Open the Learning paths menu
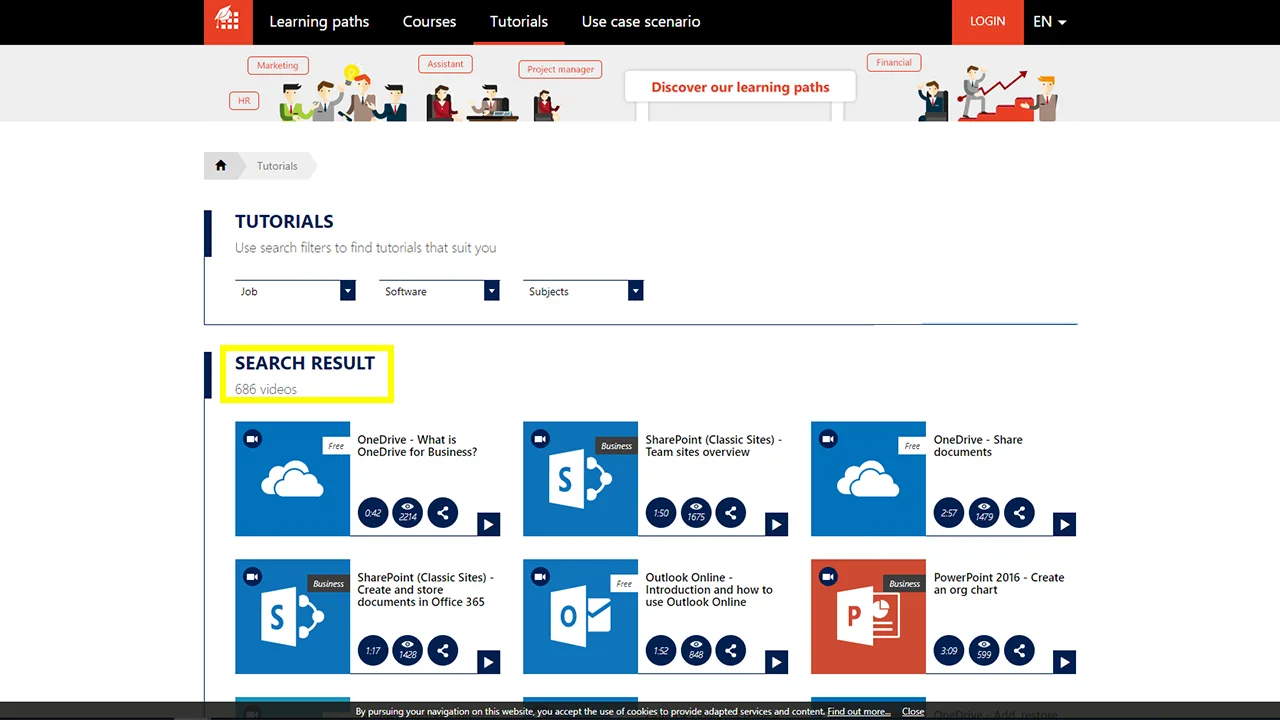1280x720 pixels. click(319, 22)
